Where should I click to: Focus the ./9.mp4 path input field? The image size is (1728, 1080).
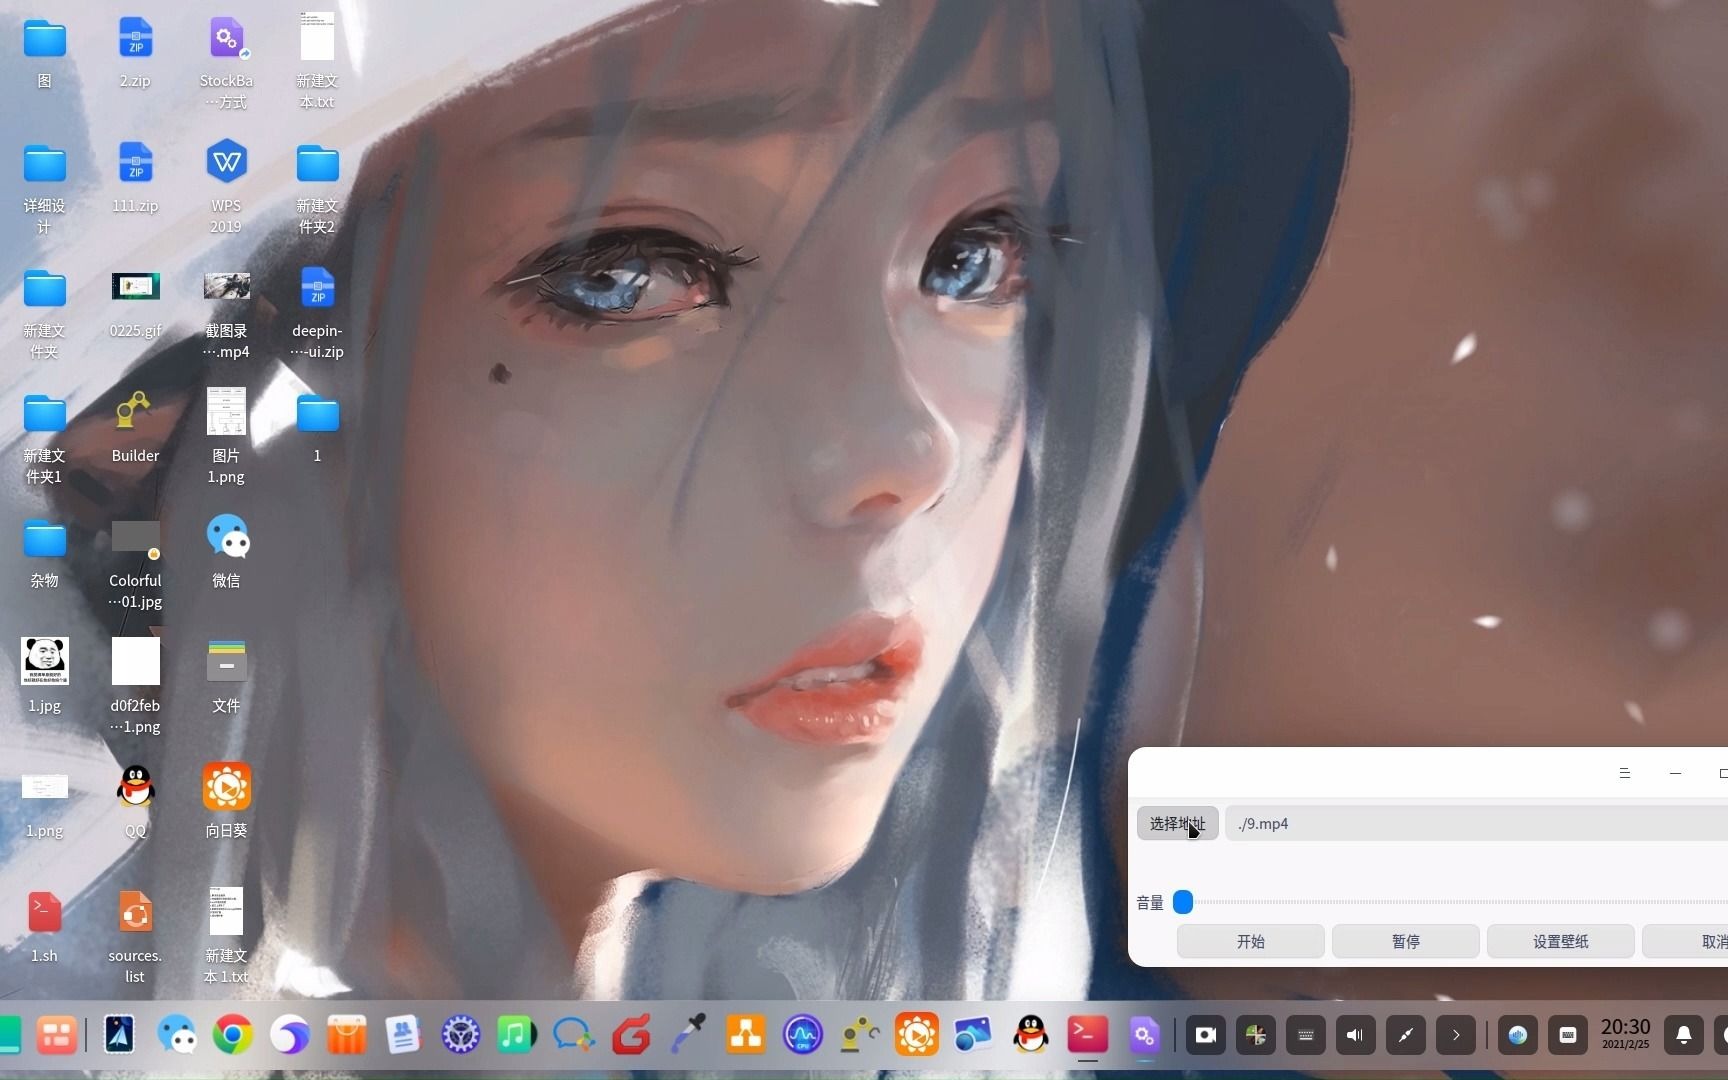[x=1476, y=823]
